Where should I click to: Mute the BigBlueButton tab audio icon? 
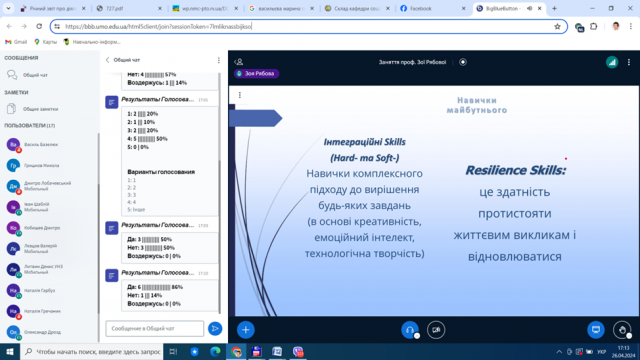click(x=529, y=8)
